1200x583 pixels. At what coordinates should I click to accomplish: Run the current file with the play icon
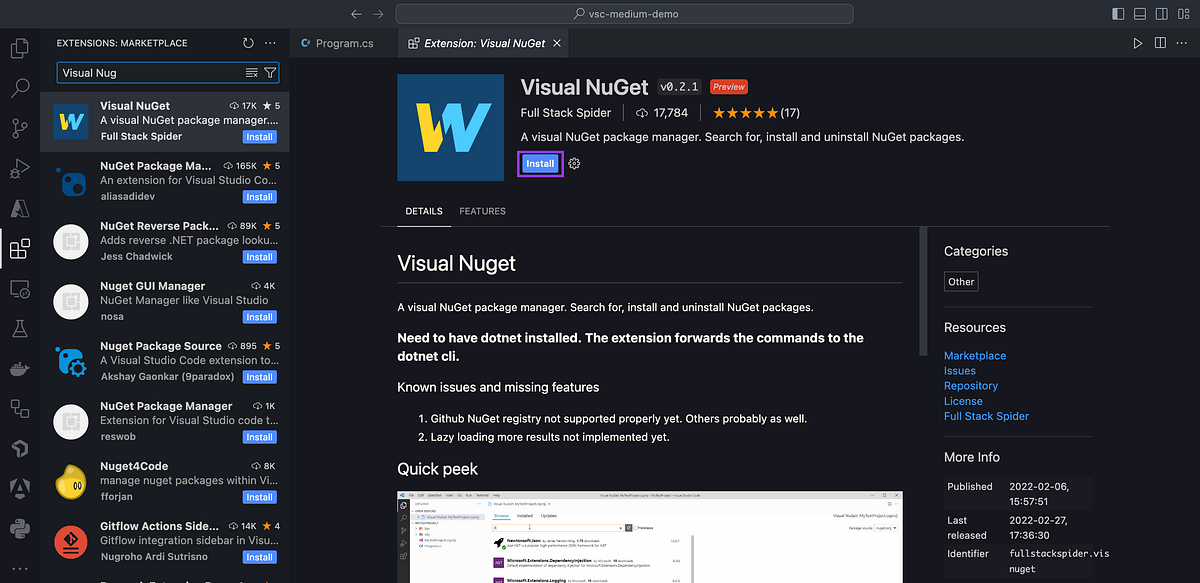pyautogui.click(x=1137, y=43)
